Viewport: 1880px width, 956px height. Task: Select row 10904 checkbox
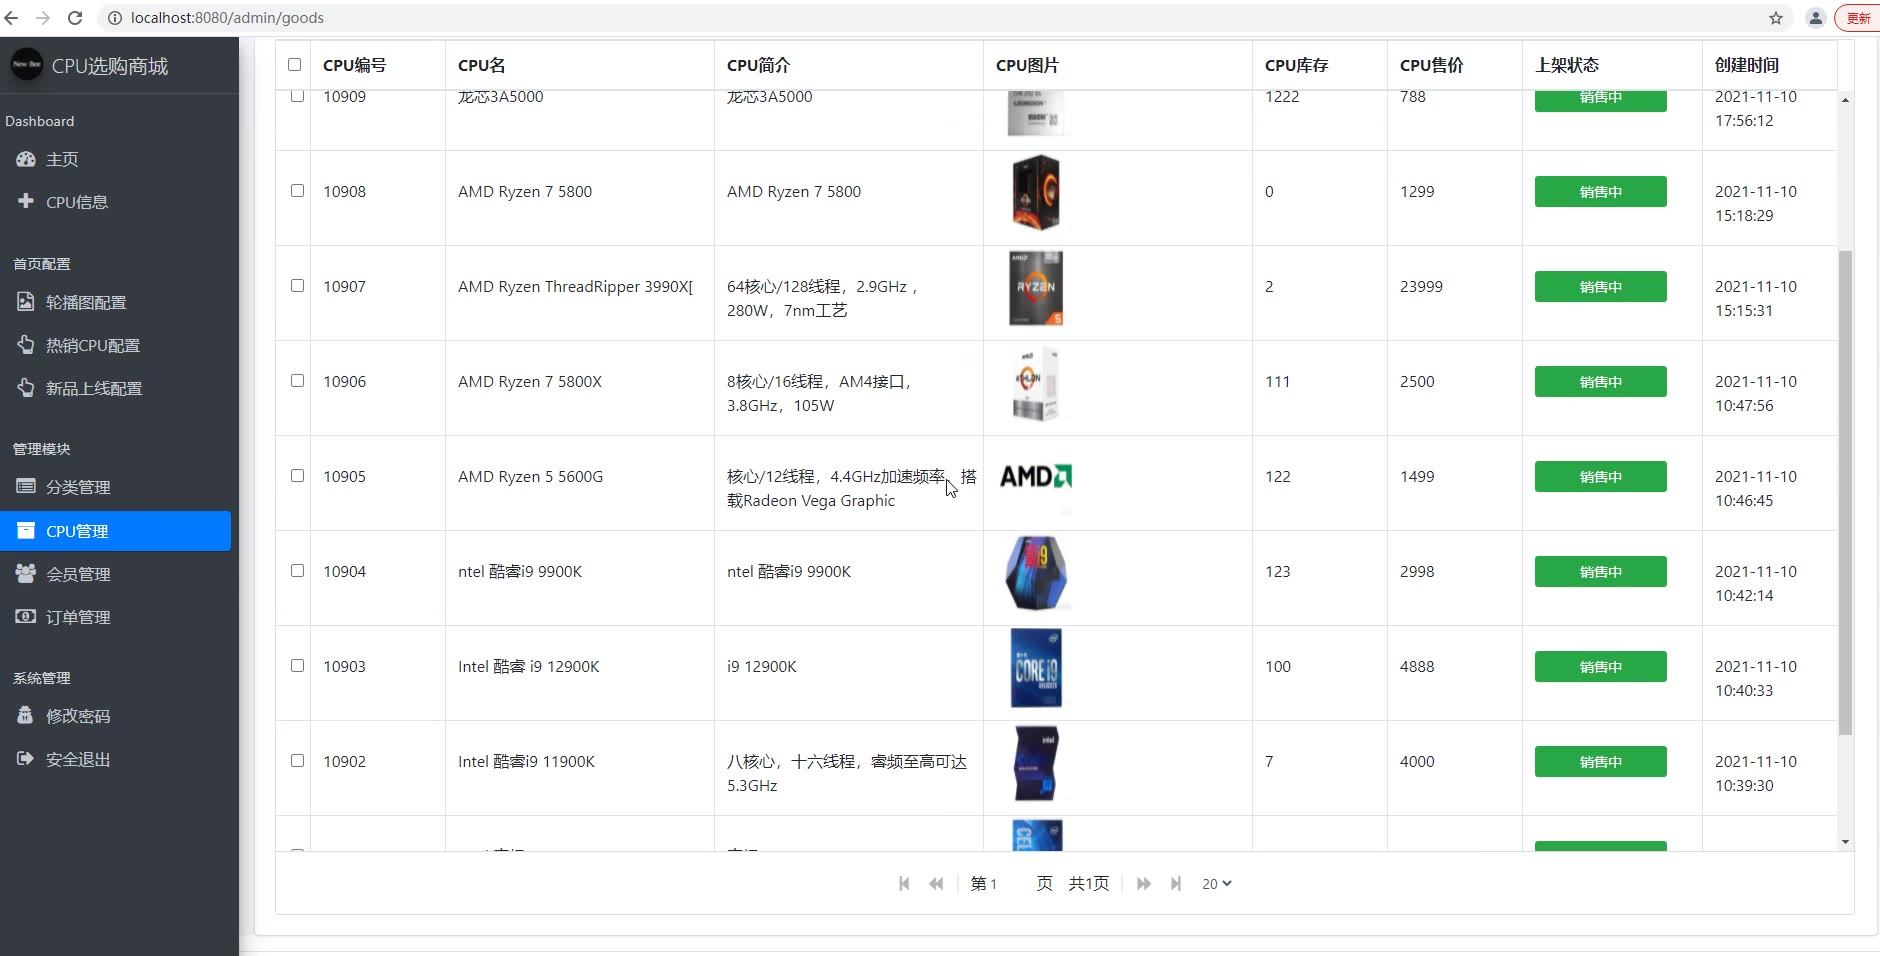point(297,570)
